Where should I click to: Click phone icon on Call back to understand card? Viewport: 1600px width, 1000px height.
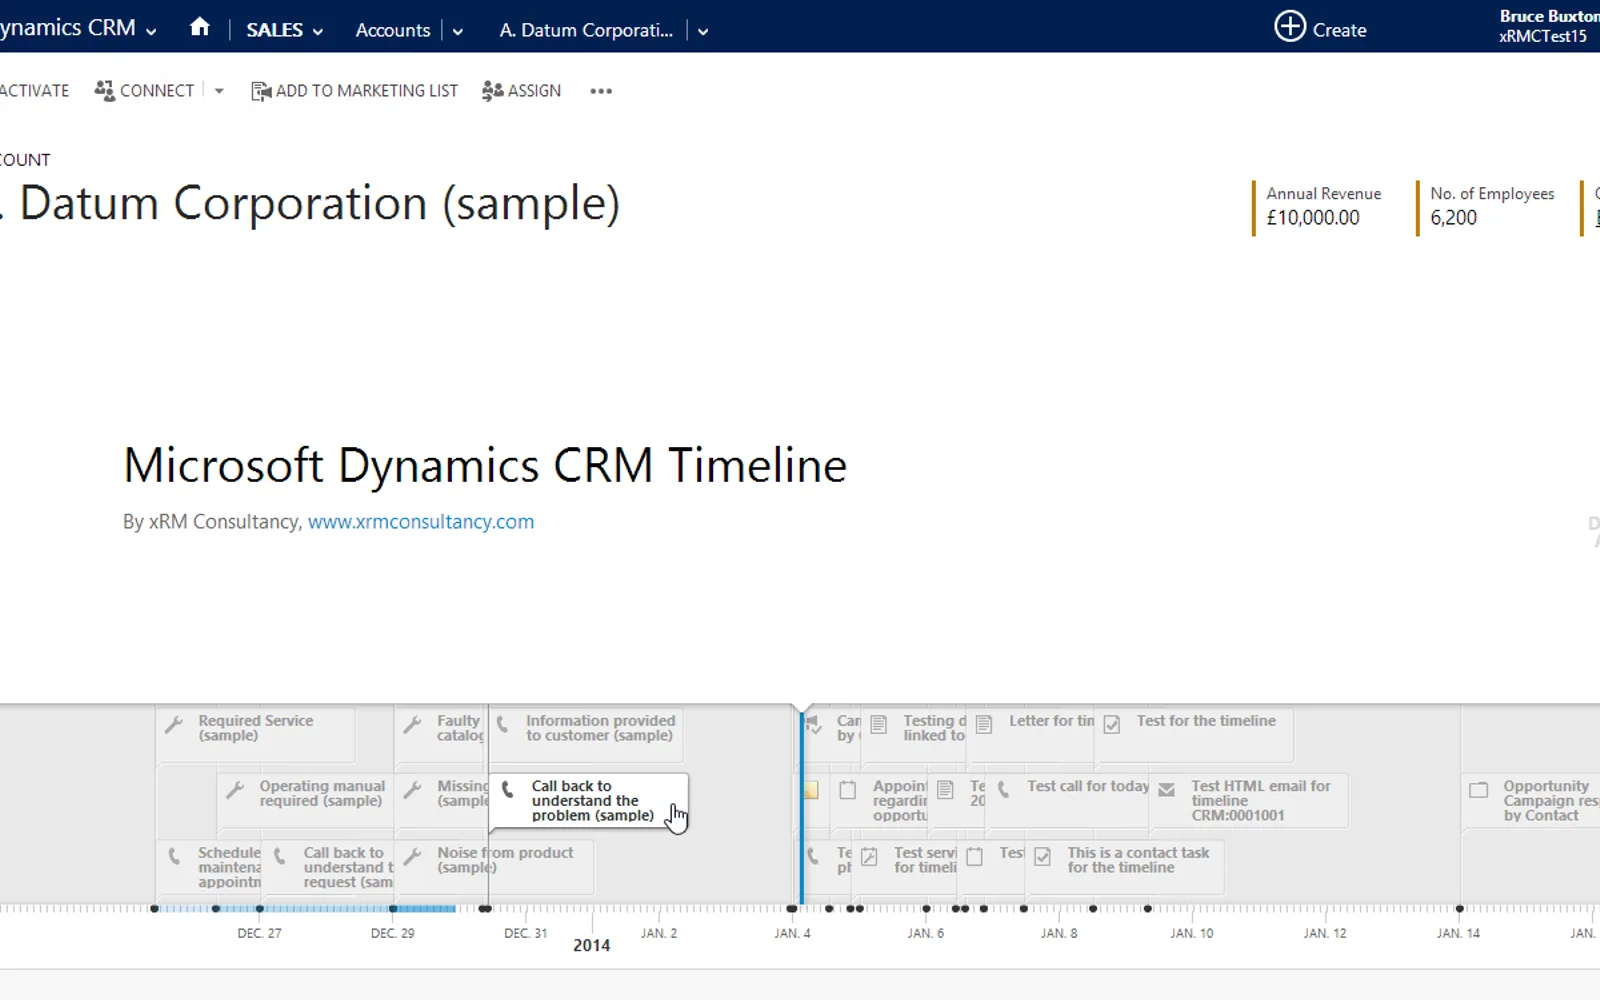click(x=508, y=789)
